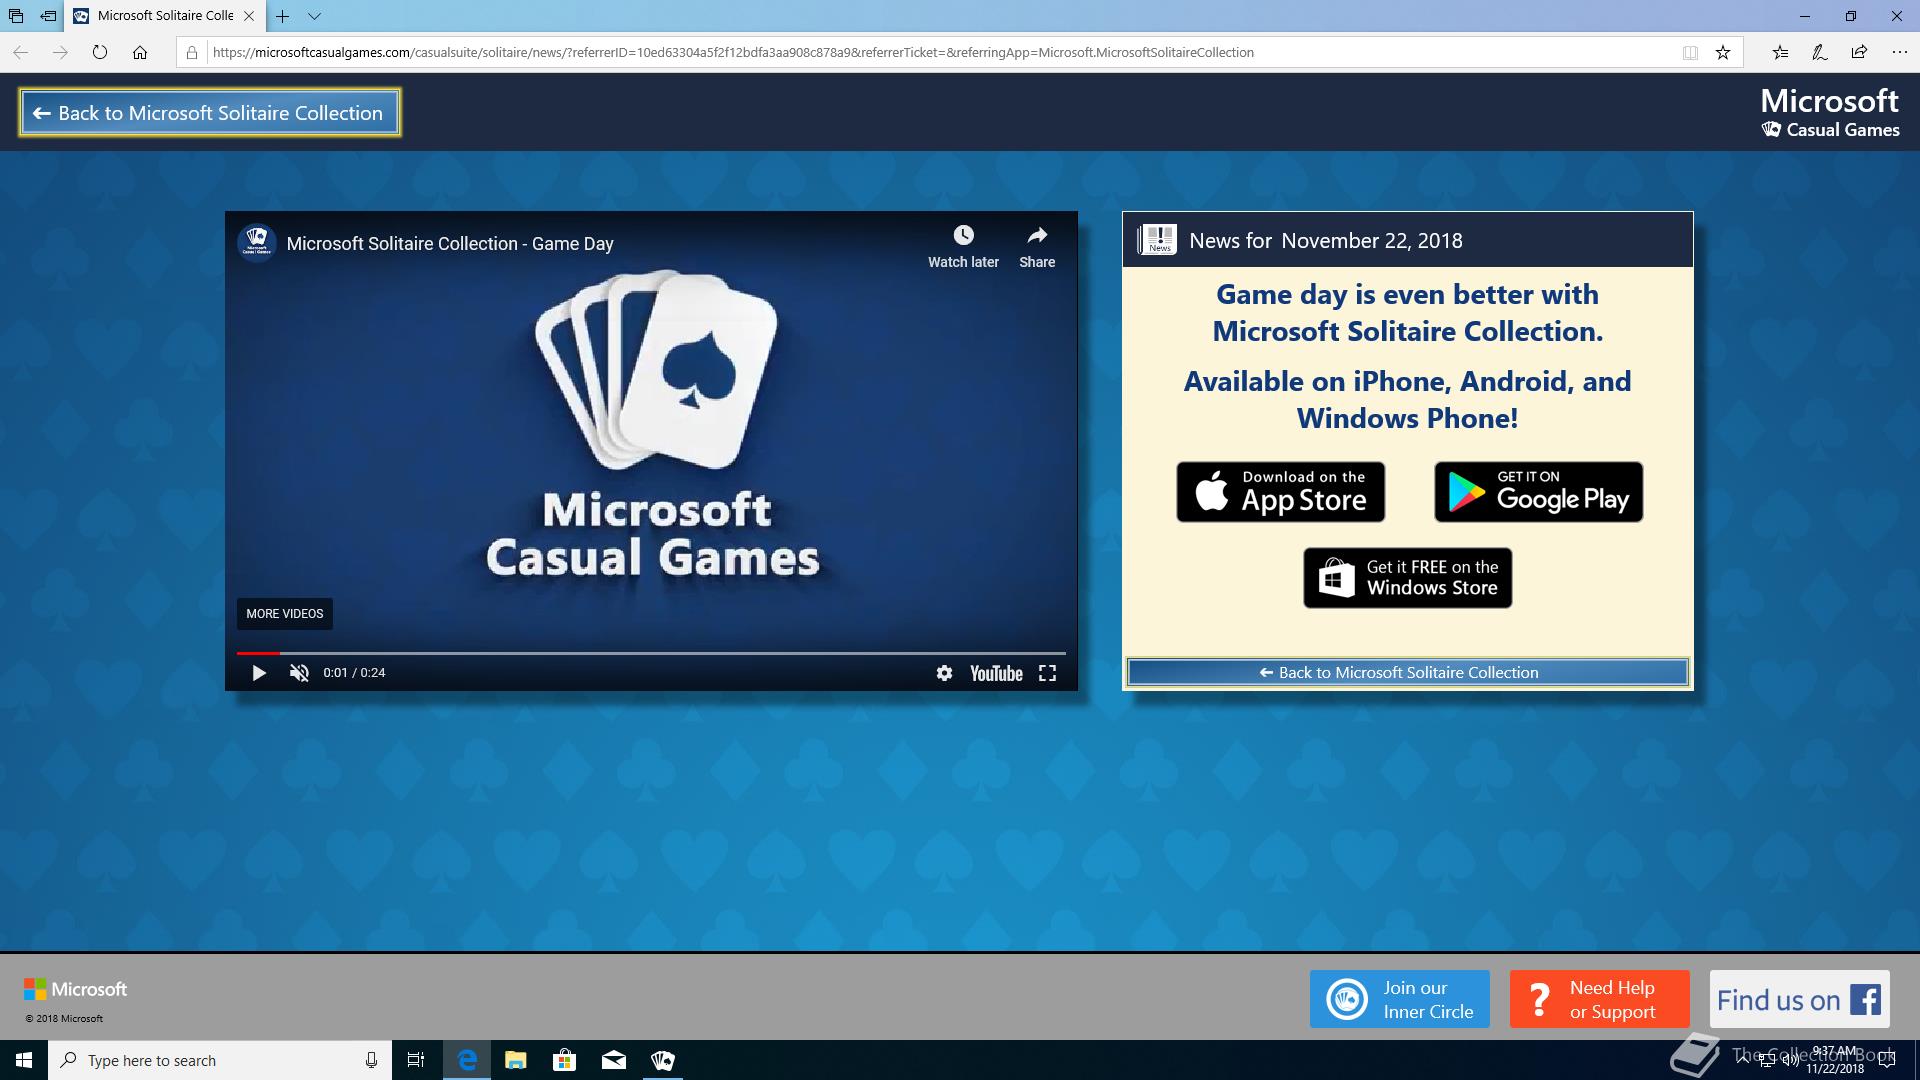Open video on YouTube logo
This screenshot has width=1920, height=1080.
pos(996,673)
